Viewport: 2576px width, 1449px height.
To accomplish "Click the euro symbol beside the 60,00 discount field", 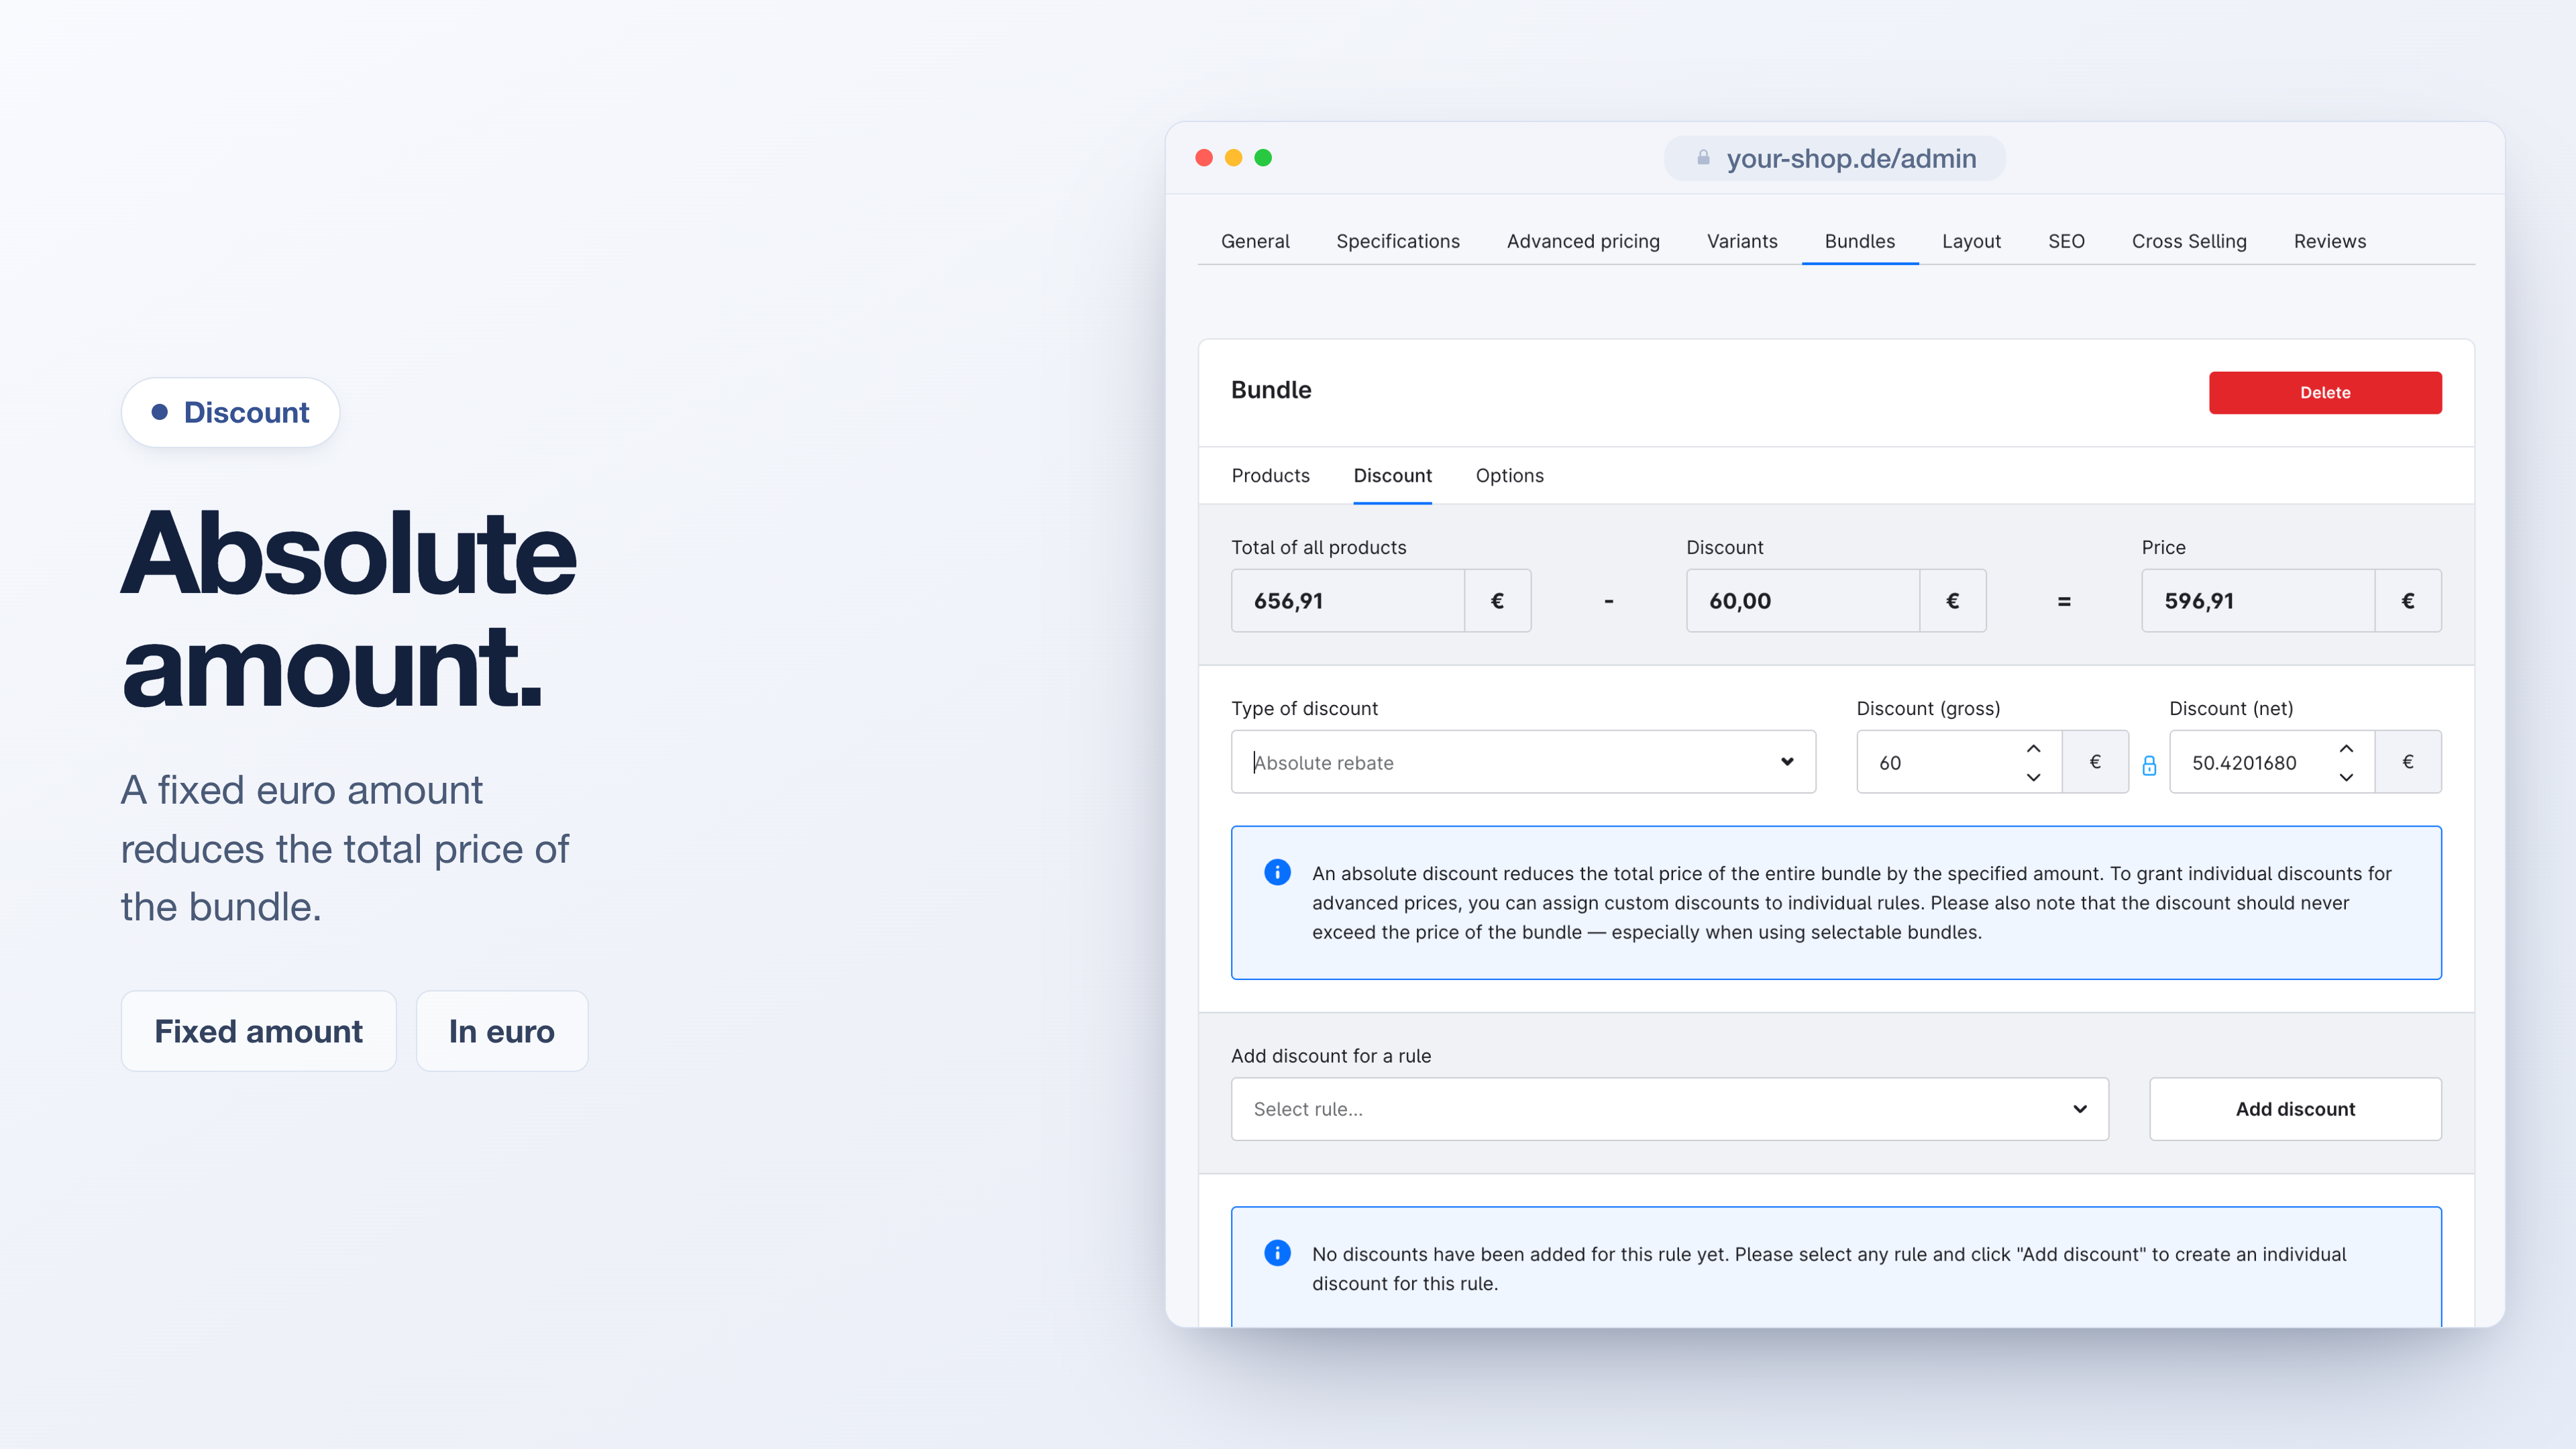I will click(x=1952, y=601).
